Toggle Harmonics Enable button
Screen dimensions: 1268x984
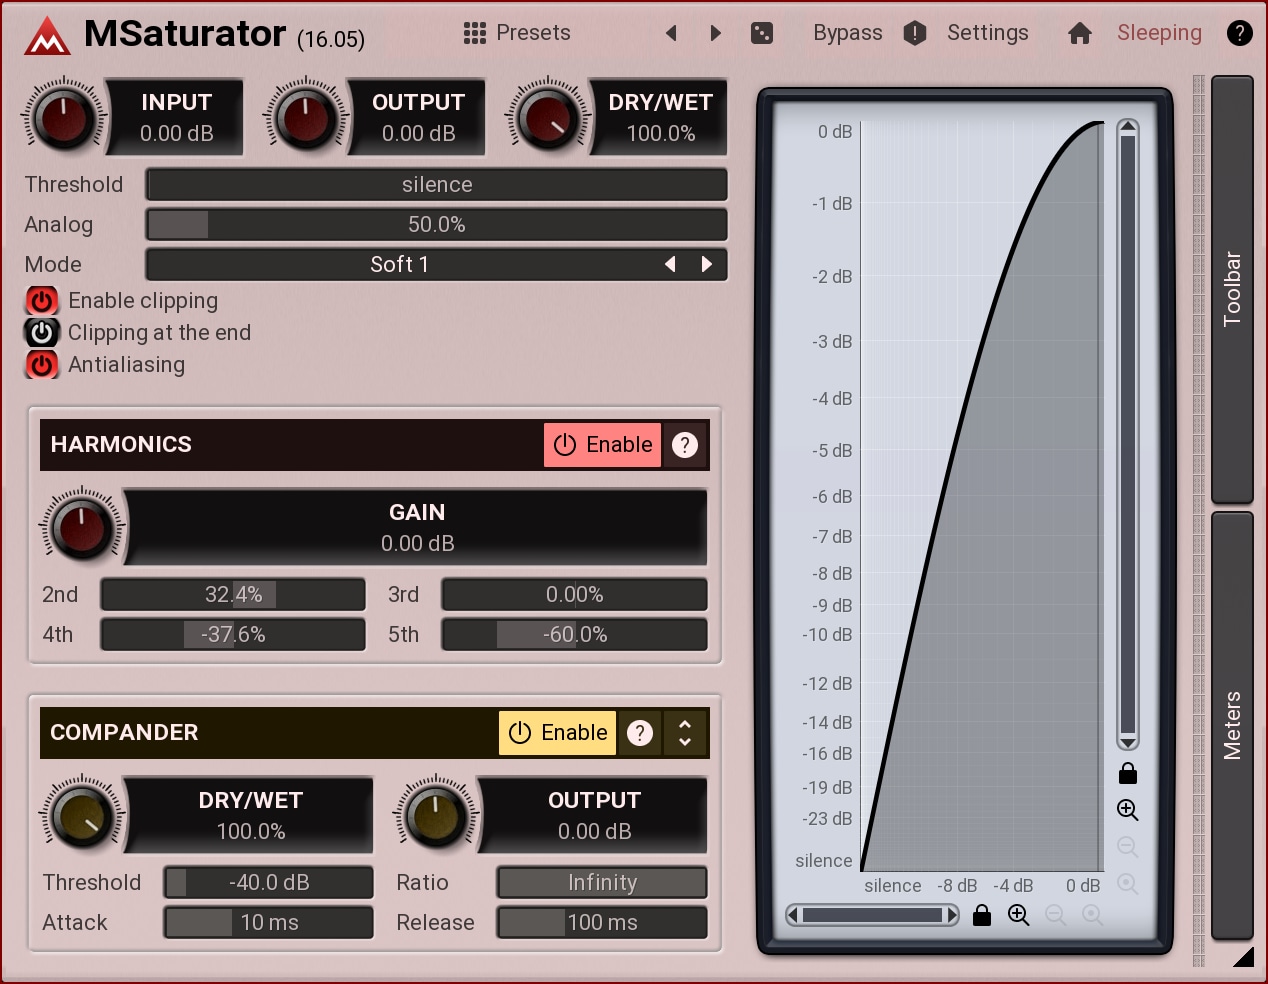[x=603, y=445]
